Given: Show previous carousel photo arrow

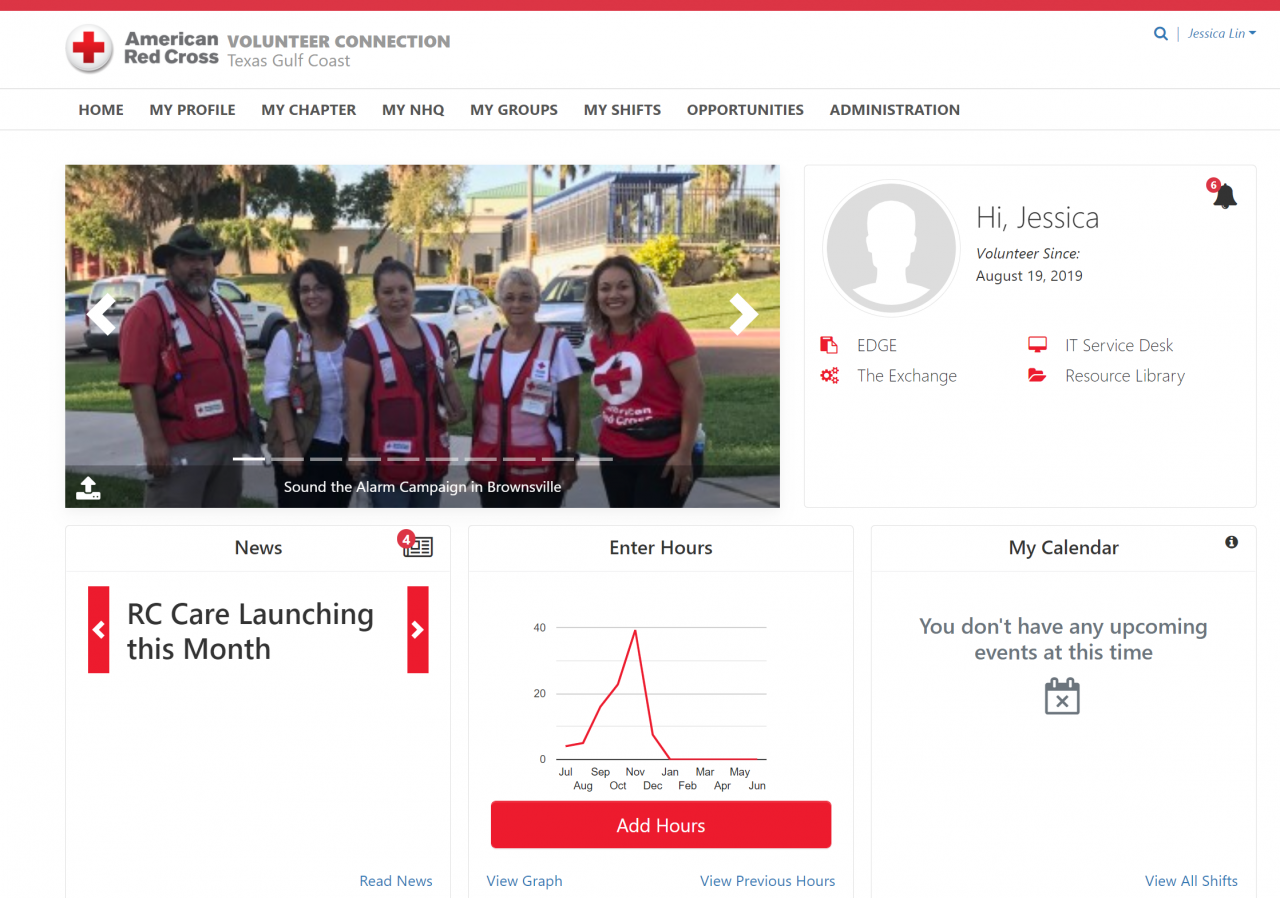Looking at the screenshot, I should pyautogui.click(x=101, y=314).
